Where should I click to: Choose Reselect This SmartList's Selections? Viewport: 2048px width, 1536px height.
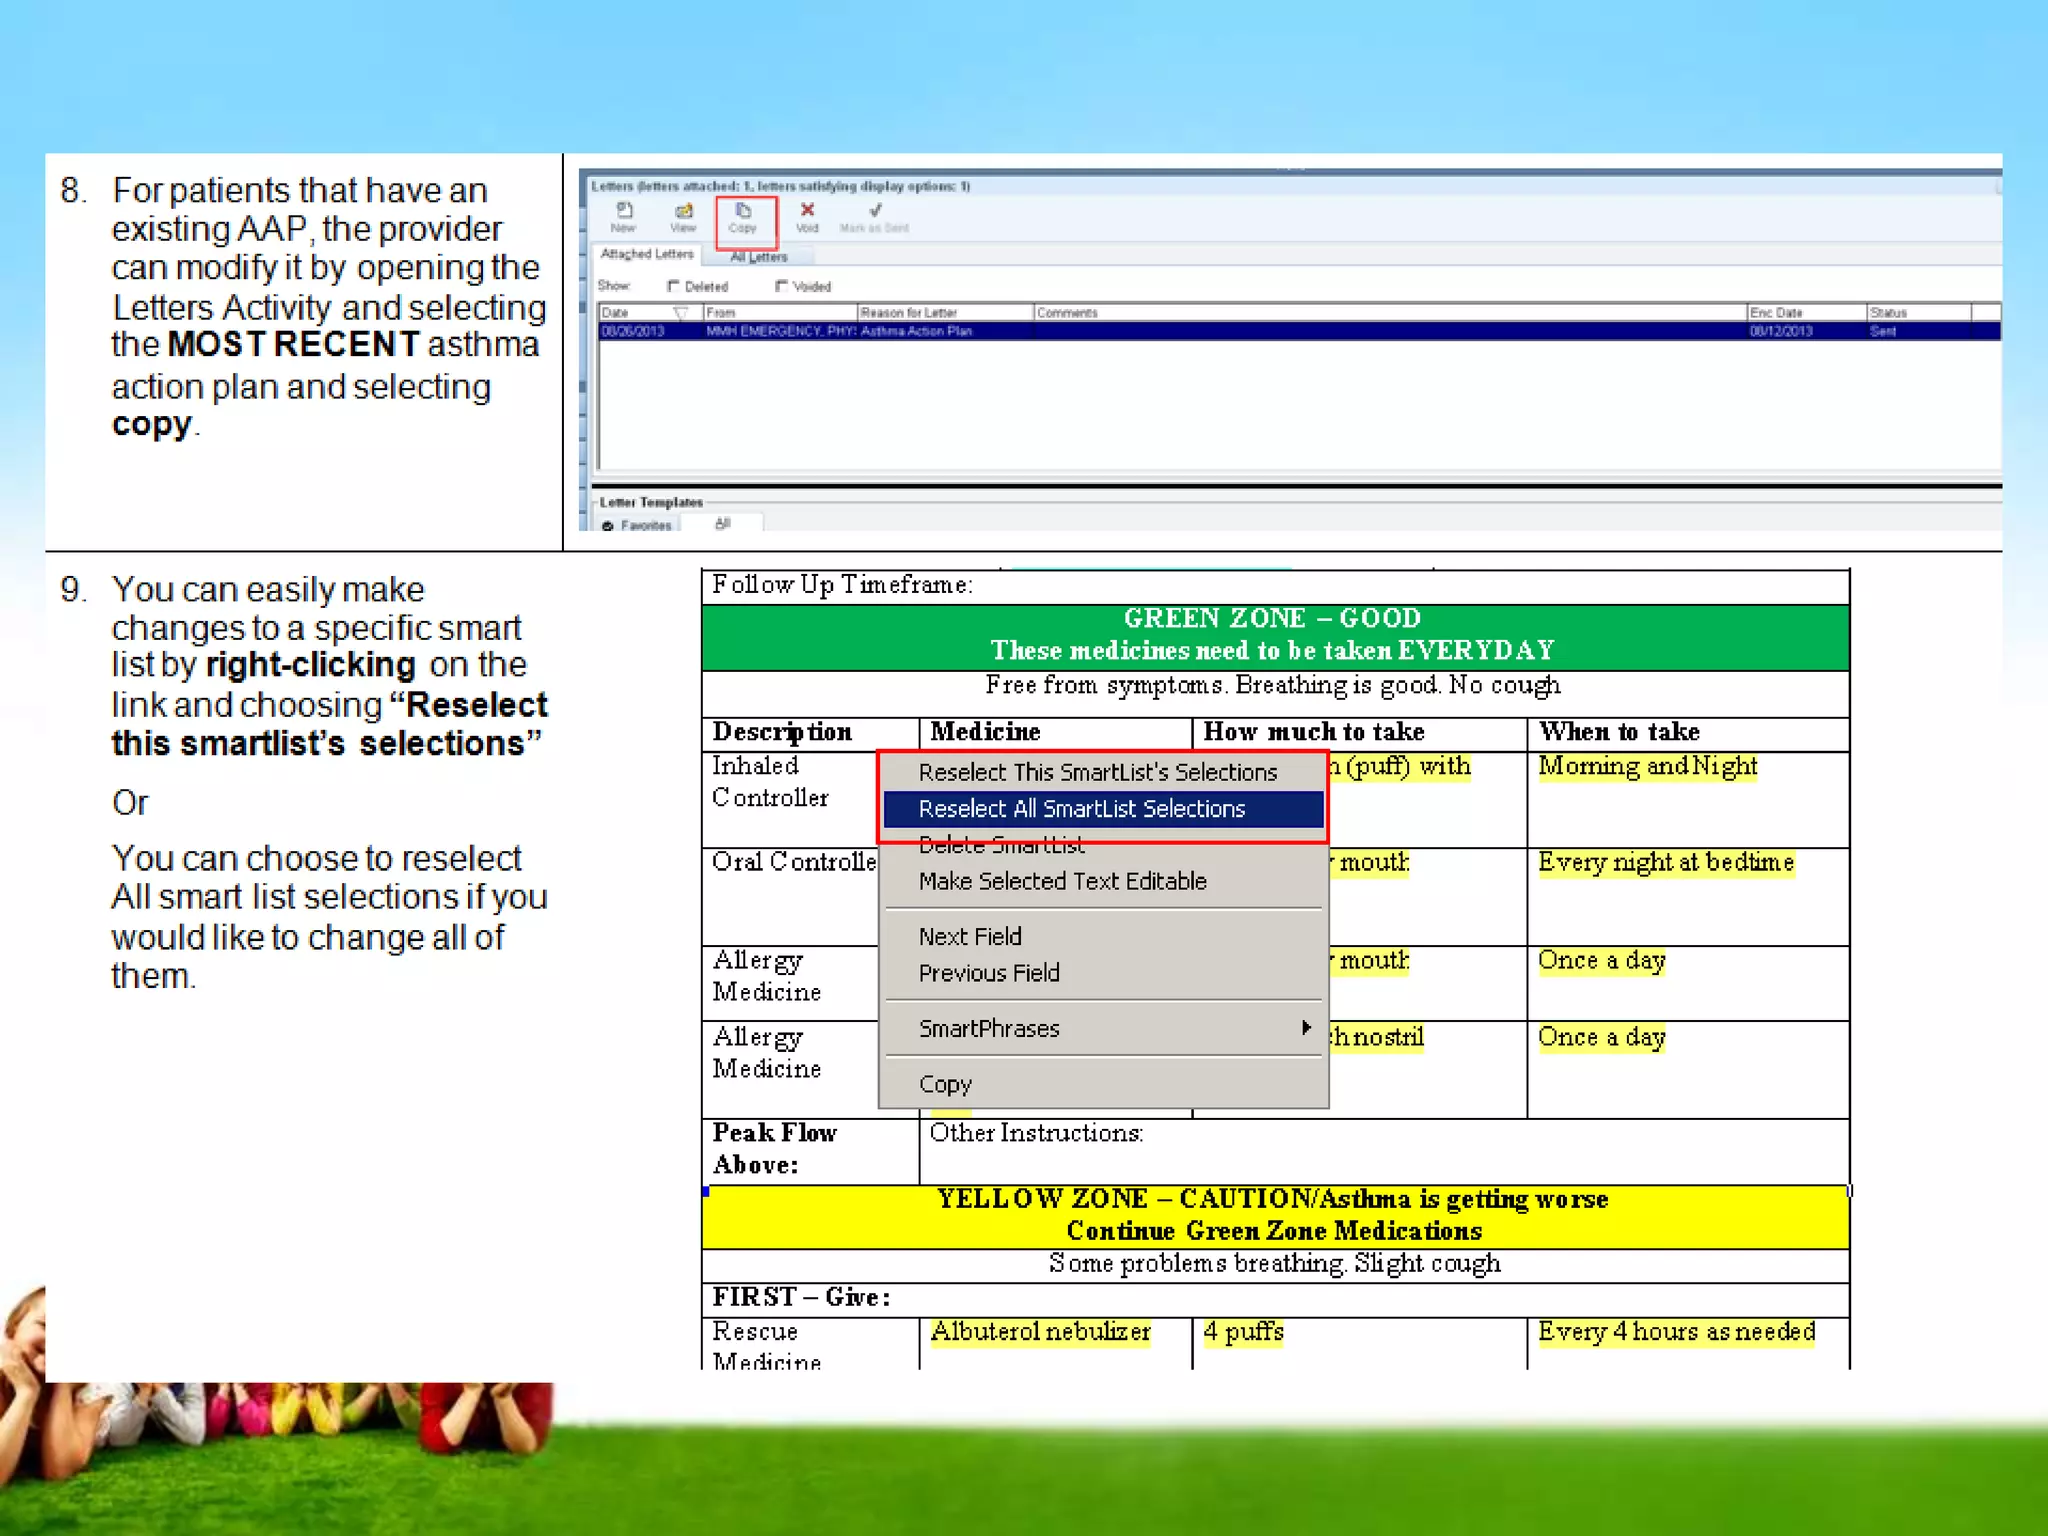tap(1098, 772)
